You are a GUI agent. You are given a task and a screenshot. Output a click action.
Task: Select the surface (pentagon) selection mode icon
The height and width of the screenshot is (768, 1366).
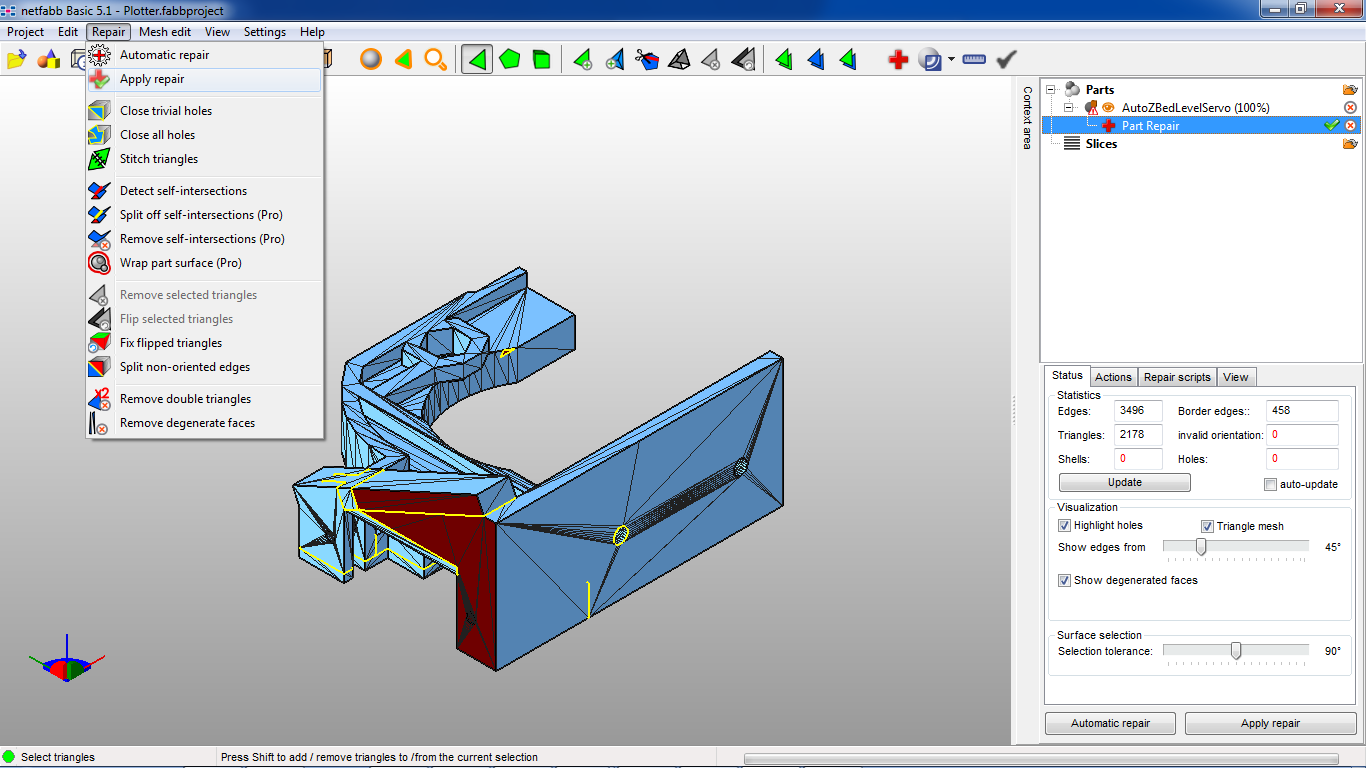(x=510, y=60)
